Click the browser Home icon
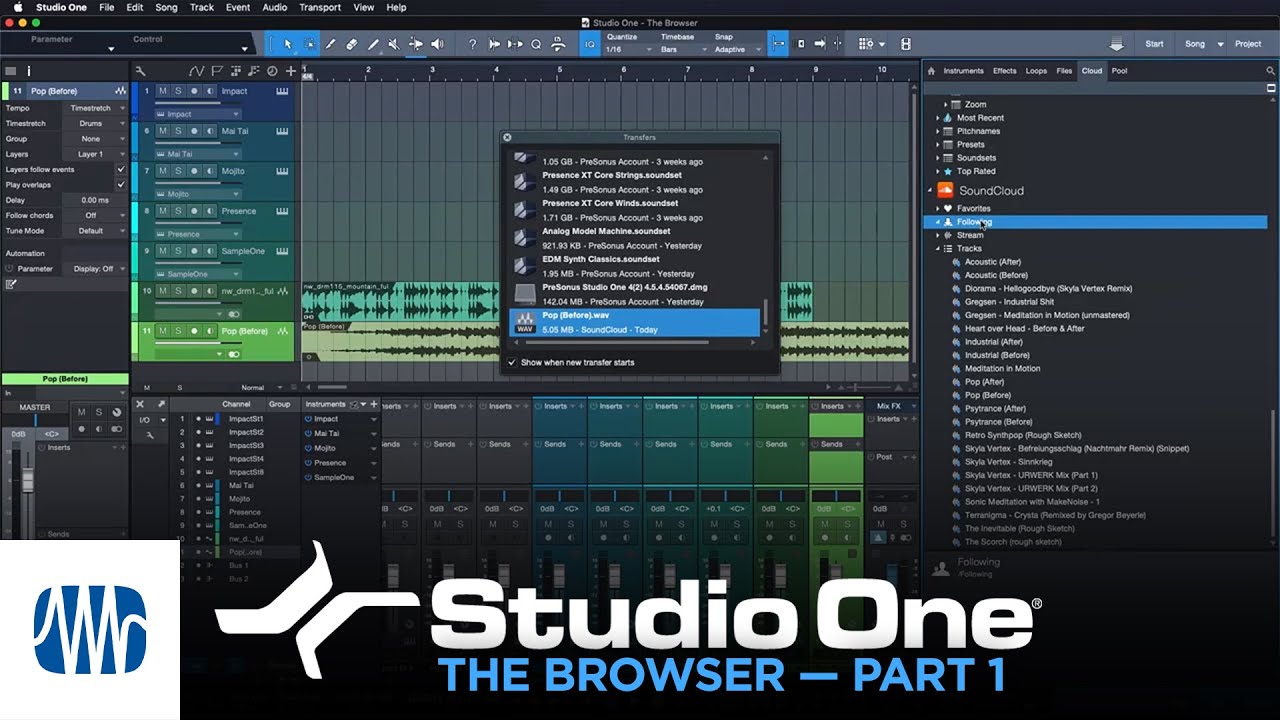Image resolution: width=1280 pixels, height=720 pixels. (x=932, y=71)
